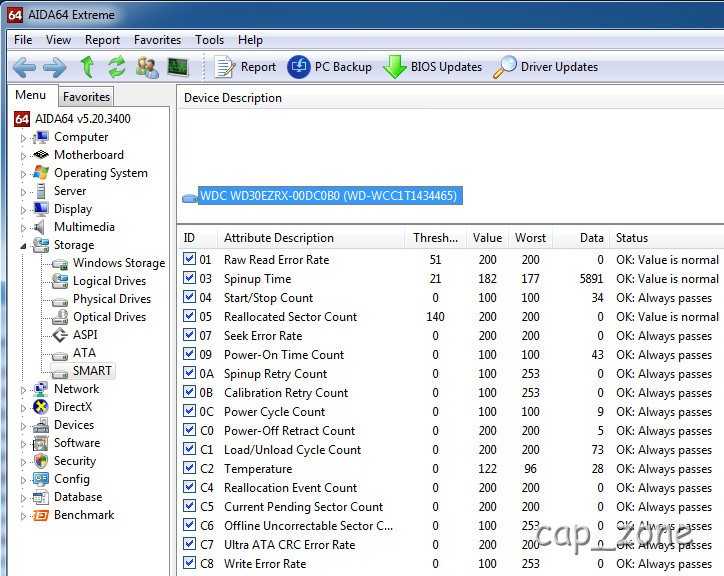
Task: Toggle the 07 Seek Error Rate checkbox
Action: point(189,334)
